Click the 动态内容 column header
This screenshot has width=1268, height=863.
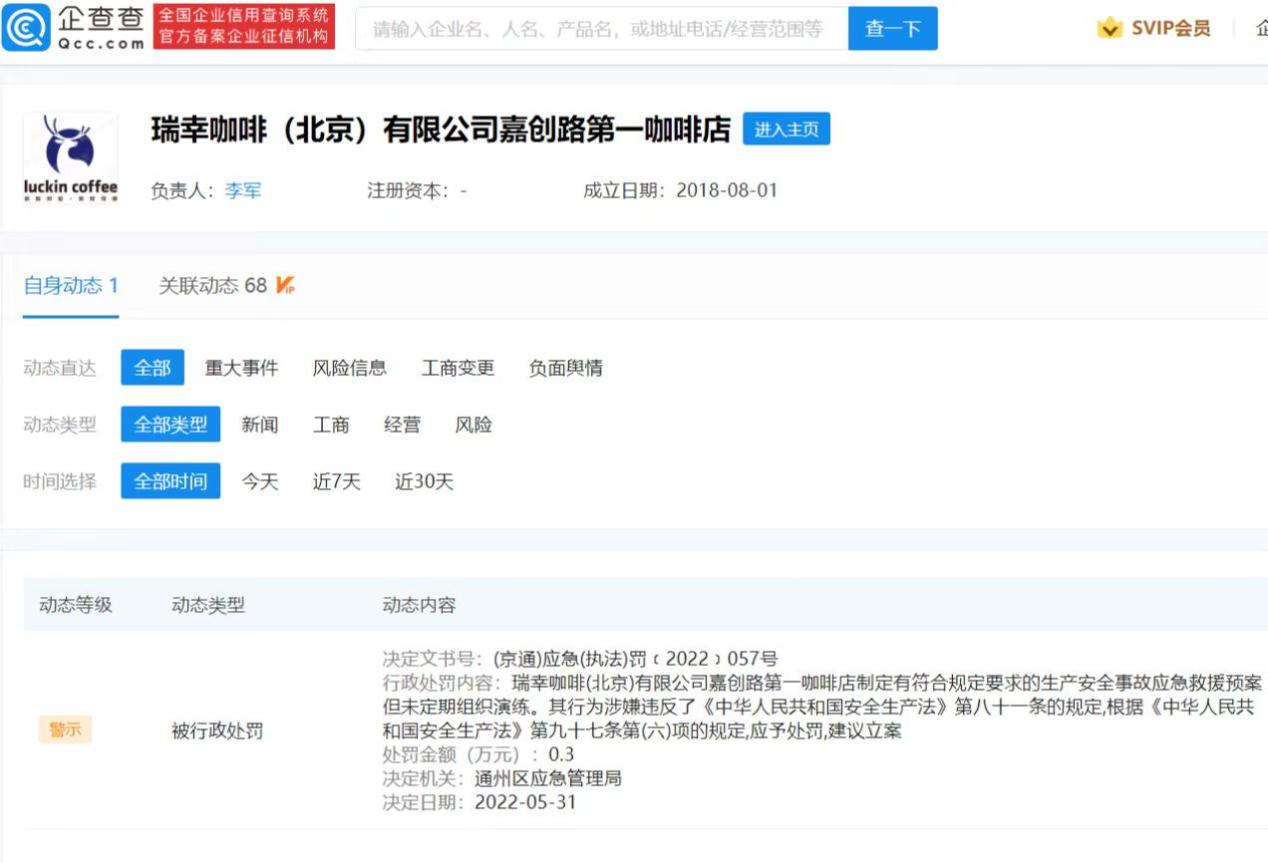coord(419,605)
